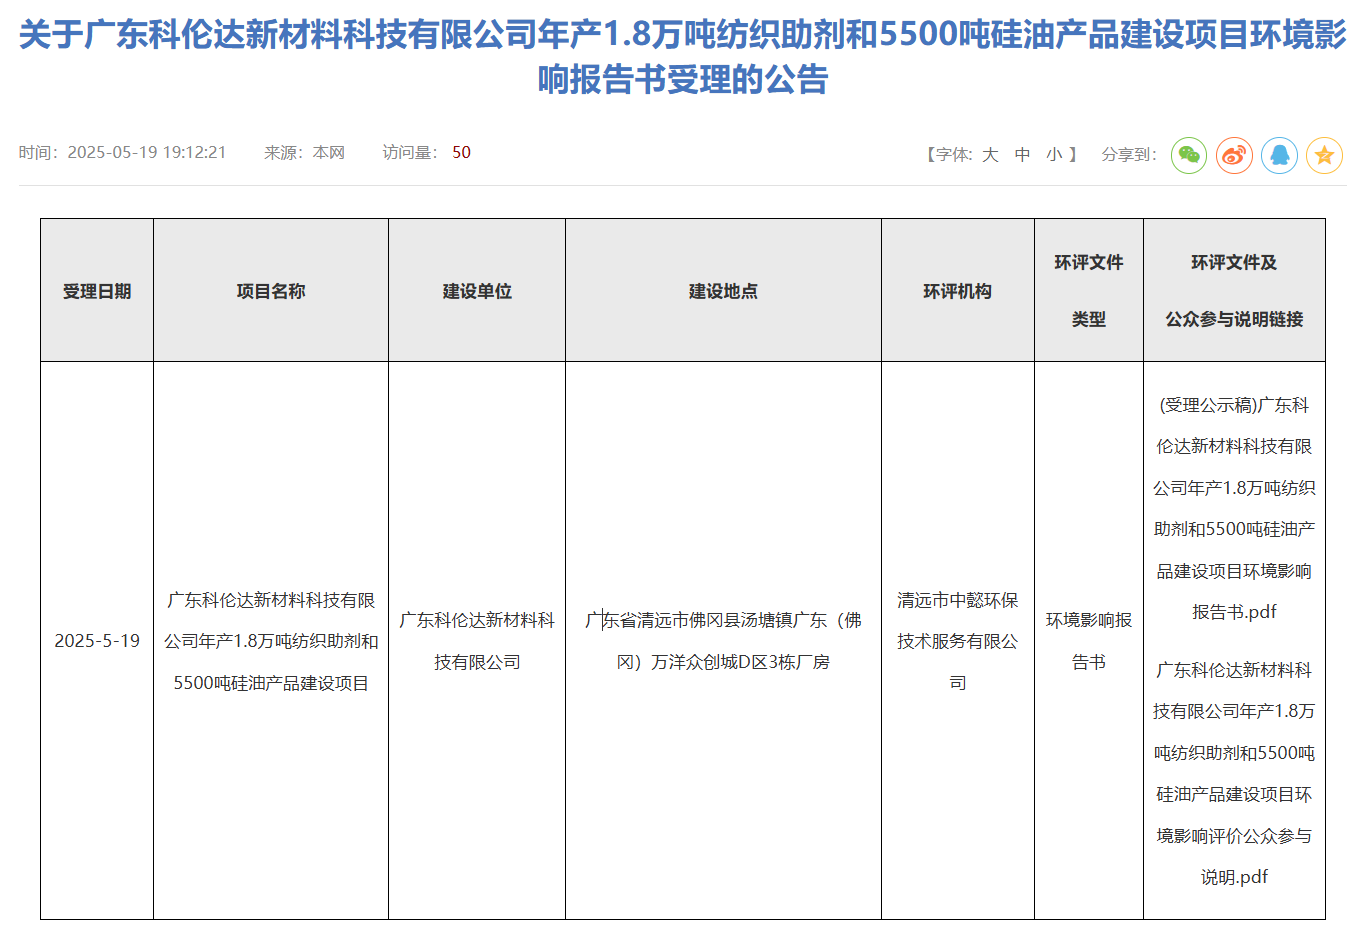Click the 受理日期 column header
Screen dimensions: 1356x927
point(97,291)
